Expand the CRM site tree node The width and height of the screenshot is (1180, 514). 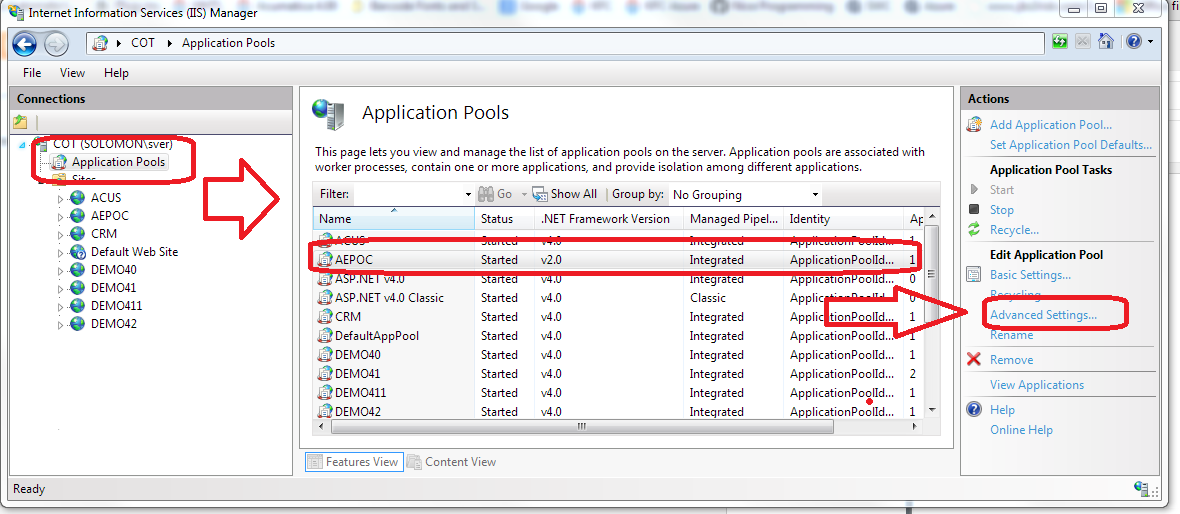[61, 234]
